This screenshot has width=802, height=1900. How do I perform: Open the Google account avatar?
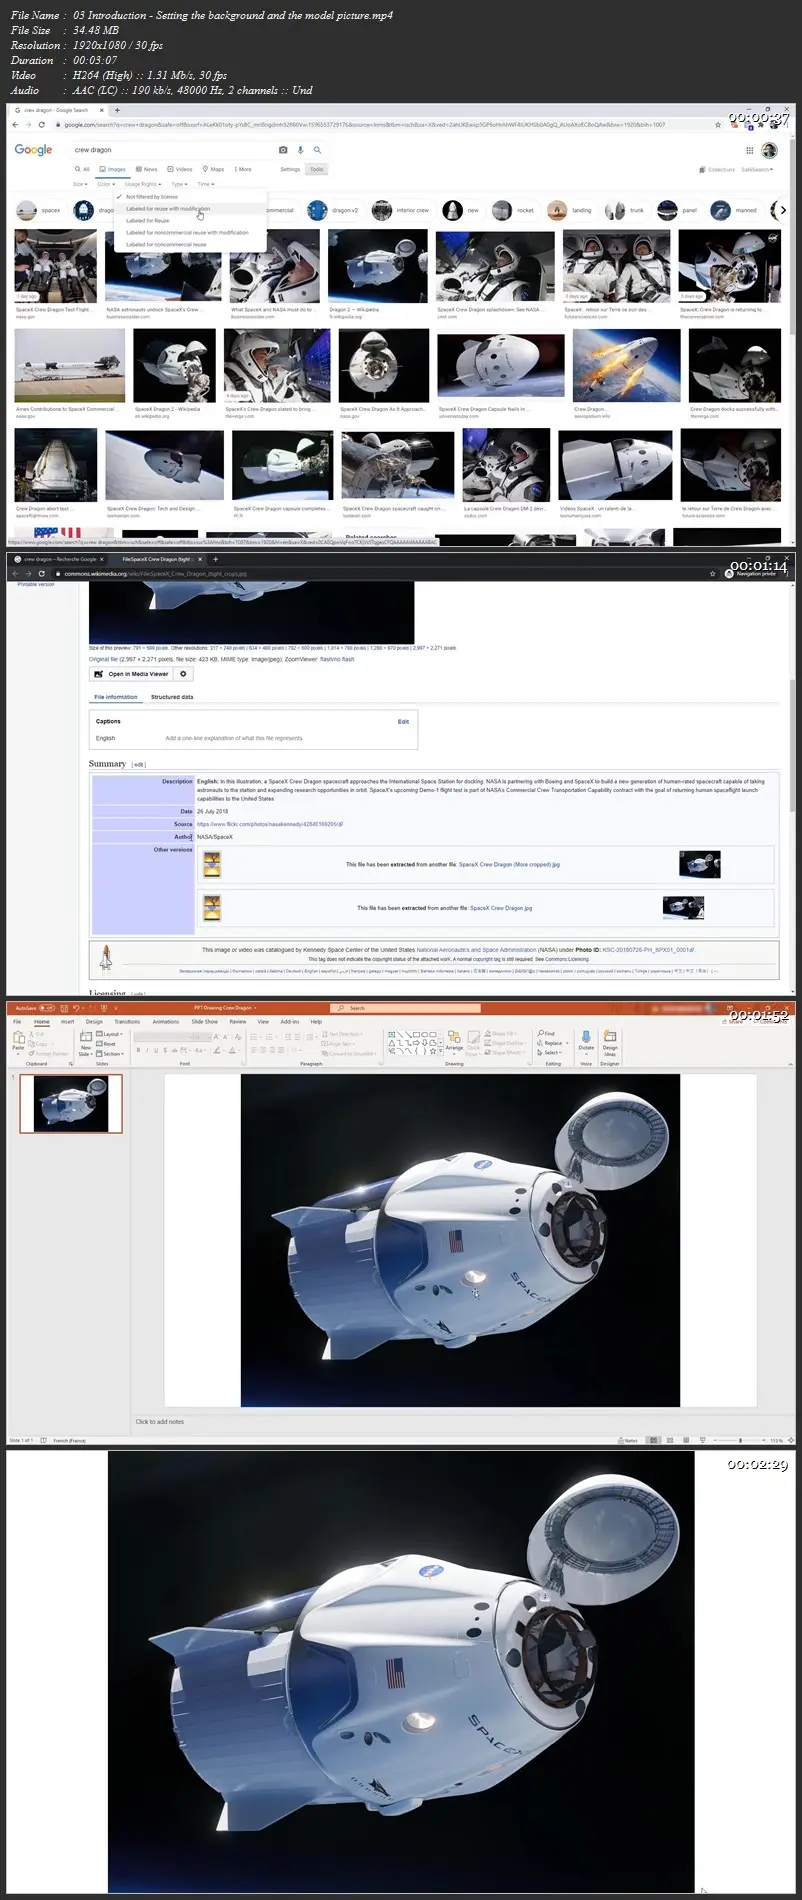(769, 150)
